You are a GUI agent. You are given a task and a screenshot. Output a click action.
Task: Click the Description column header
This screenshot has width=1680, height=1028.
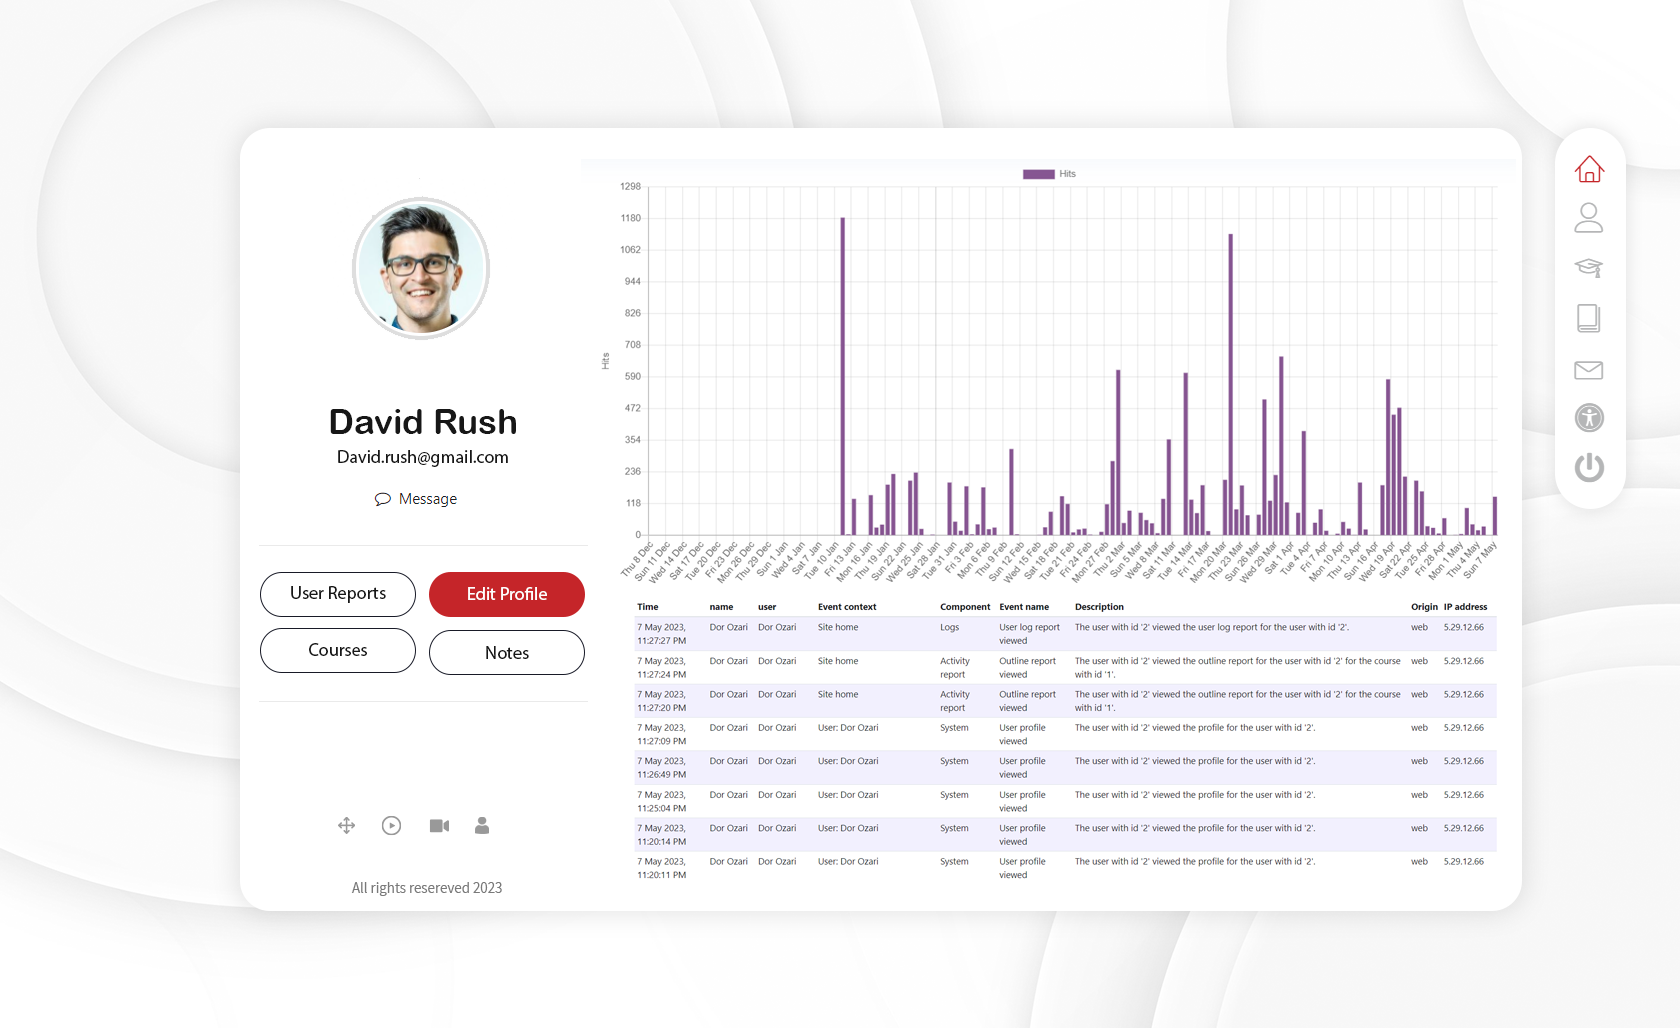click(1099, 607)
